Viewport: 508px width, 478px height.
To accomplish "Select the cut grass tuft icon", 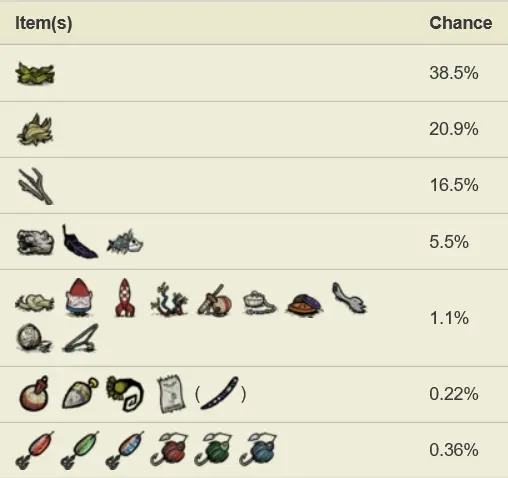I will click(35, 130).
